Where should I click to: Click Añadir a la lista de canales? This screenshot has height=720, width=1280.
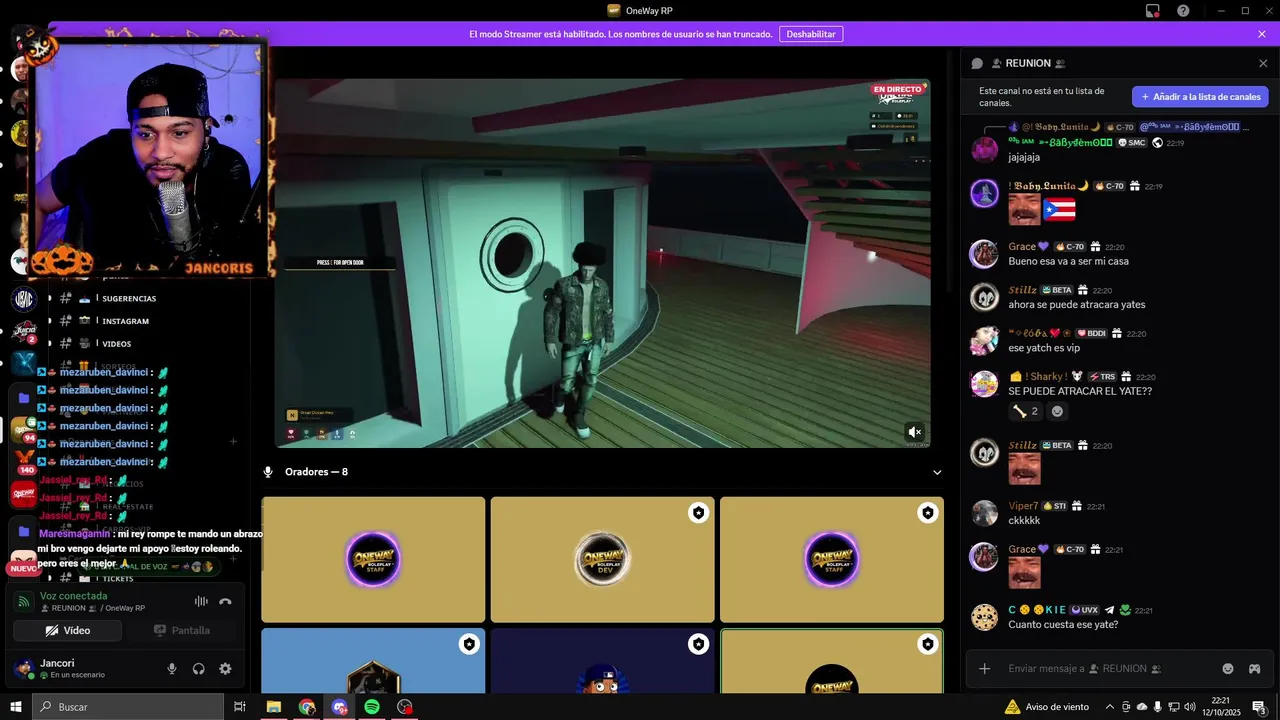pos(1200,97)
